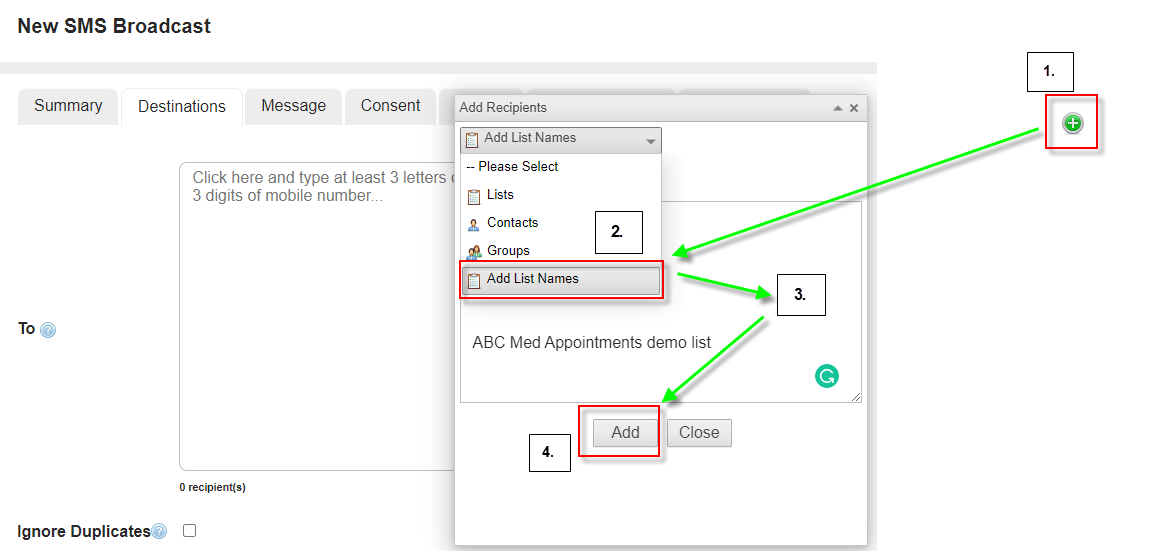Click the green plus add recipients icon
This screenshot has width=1159, height=551.
point(1072,123)
